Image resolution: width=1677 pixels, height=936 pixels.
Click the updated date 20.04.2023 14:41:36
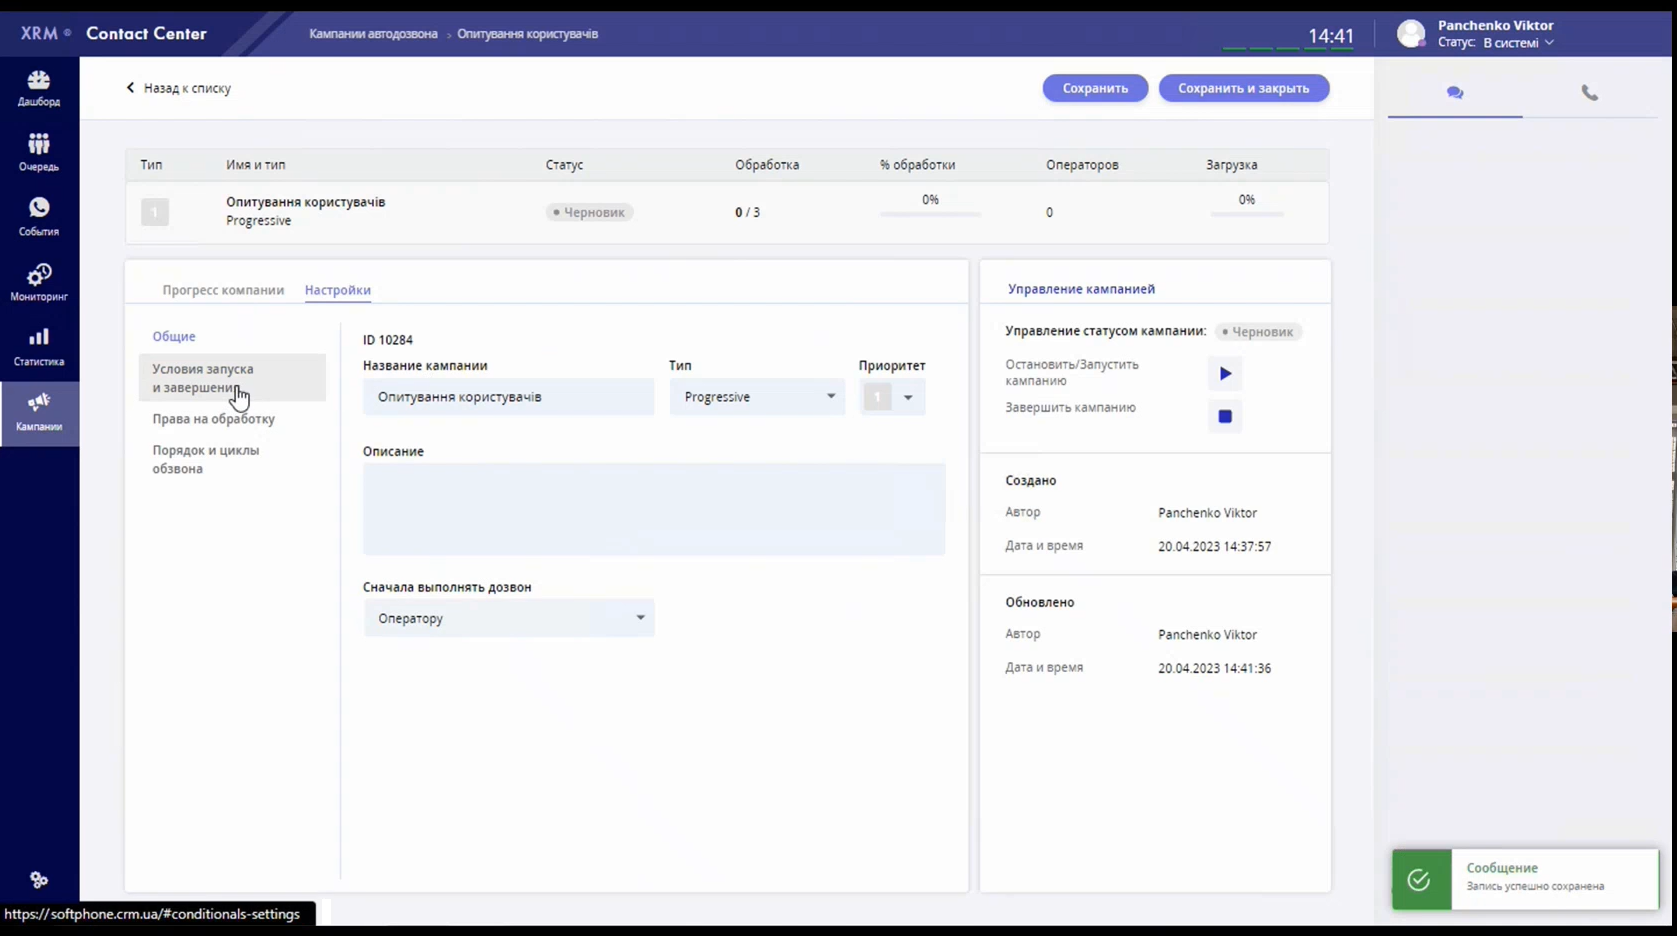[x=1214, y=669]
